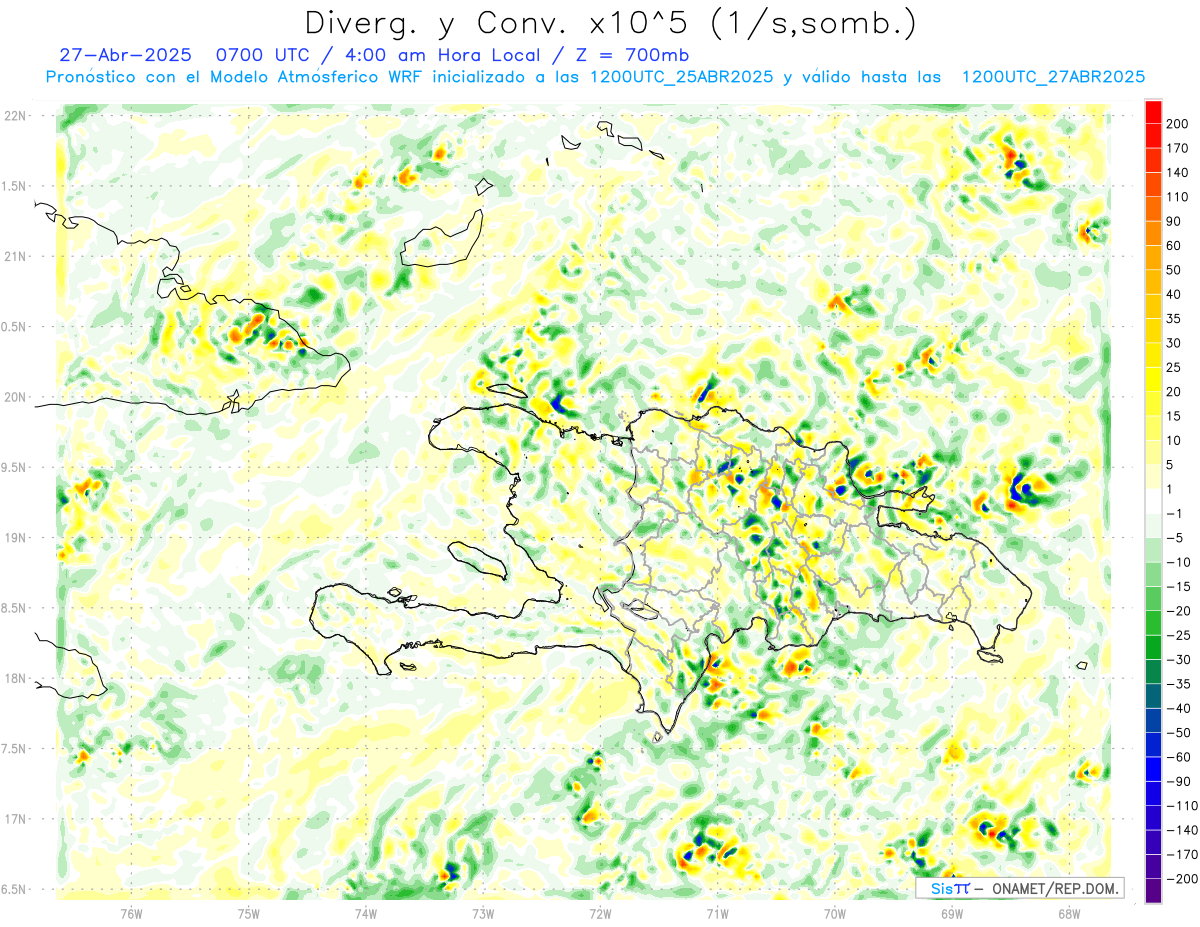Image resolution: width=1200 pixels, height=927 pixels.
Task: Click the '19N' latitude label
Action: (x=14, y=538)
